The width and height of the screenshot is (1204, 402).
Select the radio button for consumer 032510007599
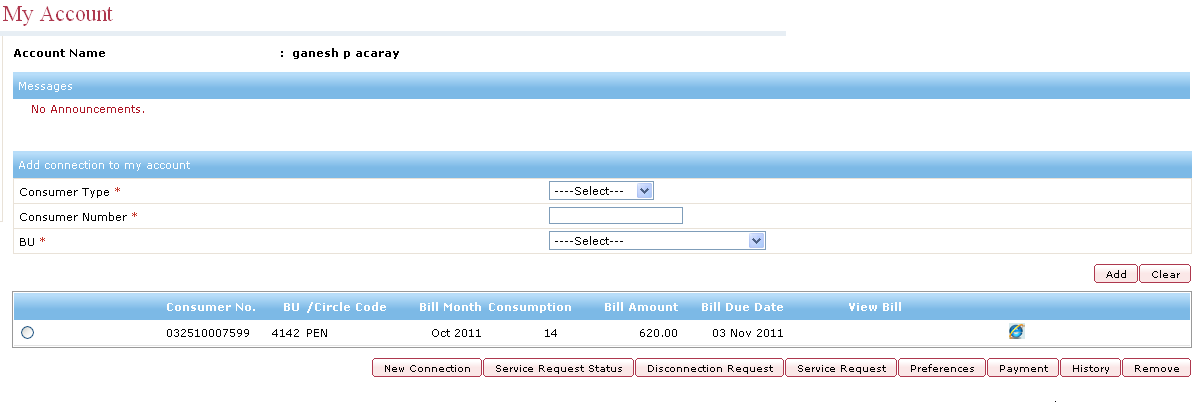tap(27, 333)
